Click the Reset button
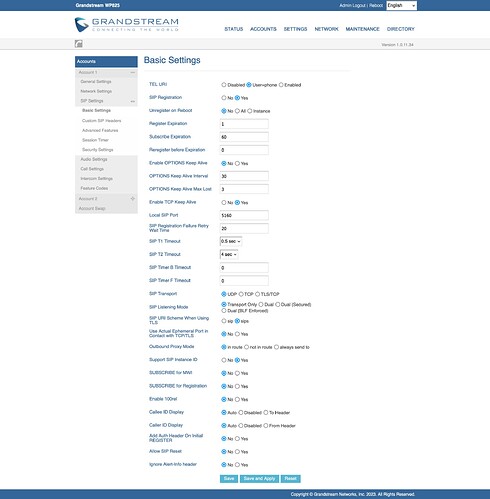Screen dimensions: 490x499 pyautogui.click(x=290, y=479)
